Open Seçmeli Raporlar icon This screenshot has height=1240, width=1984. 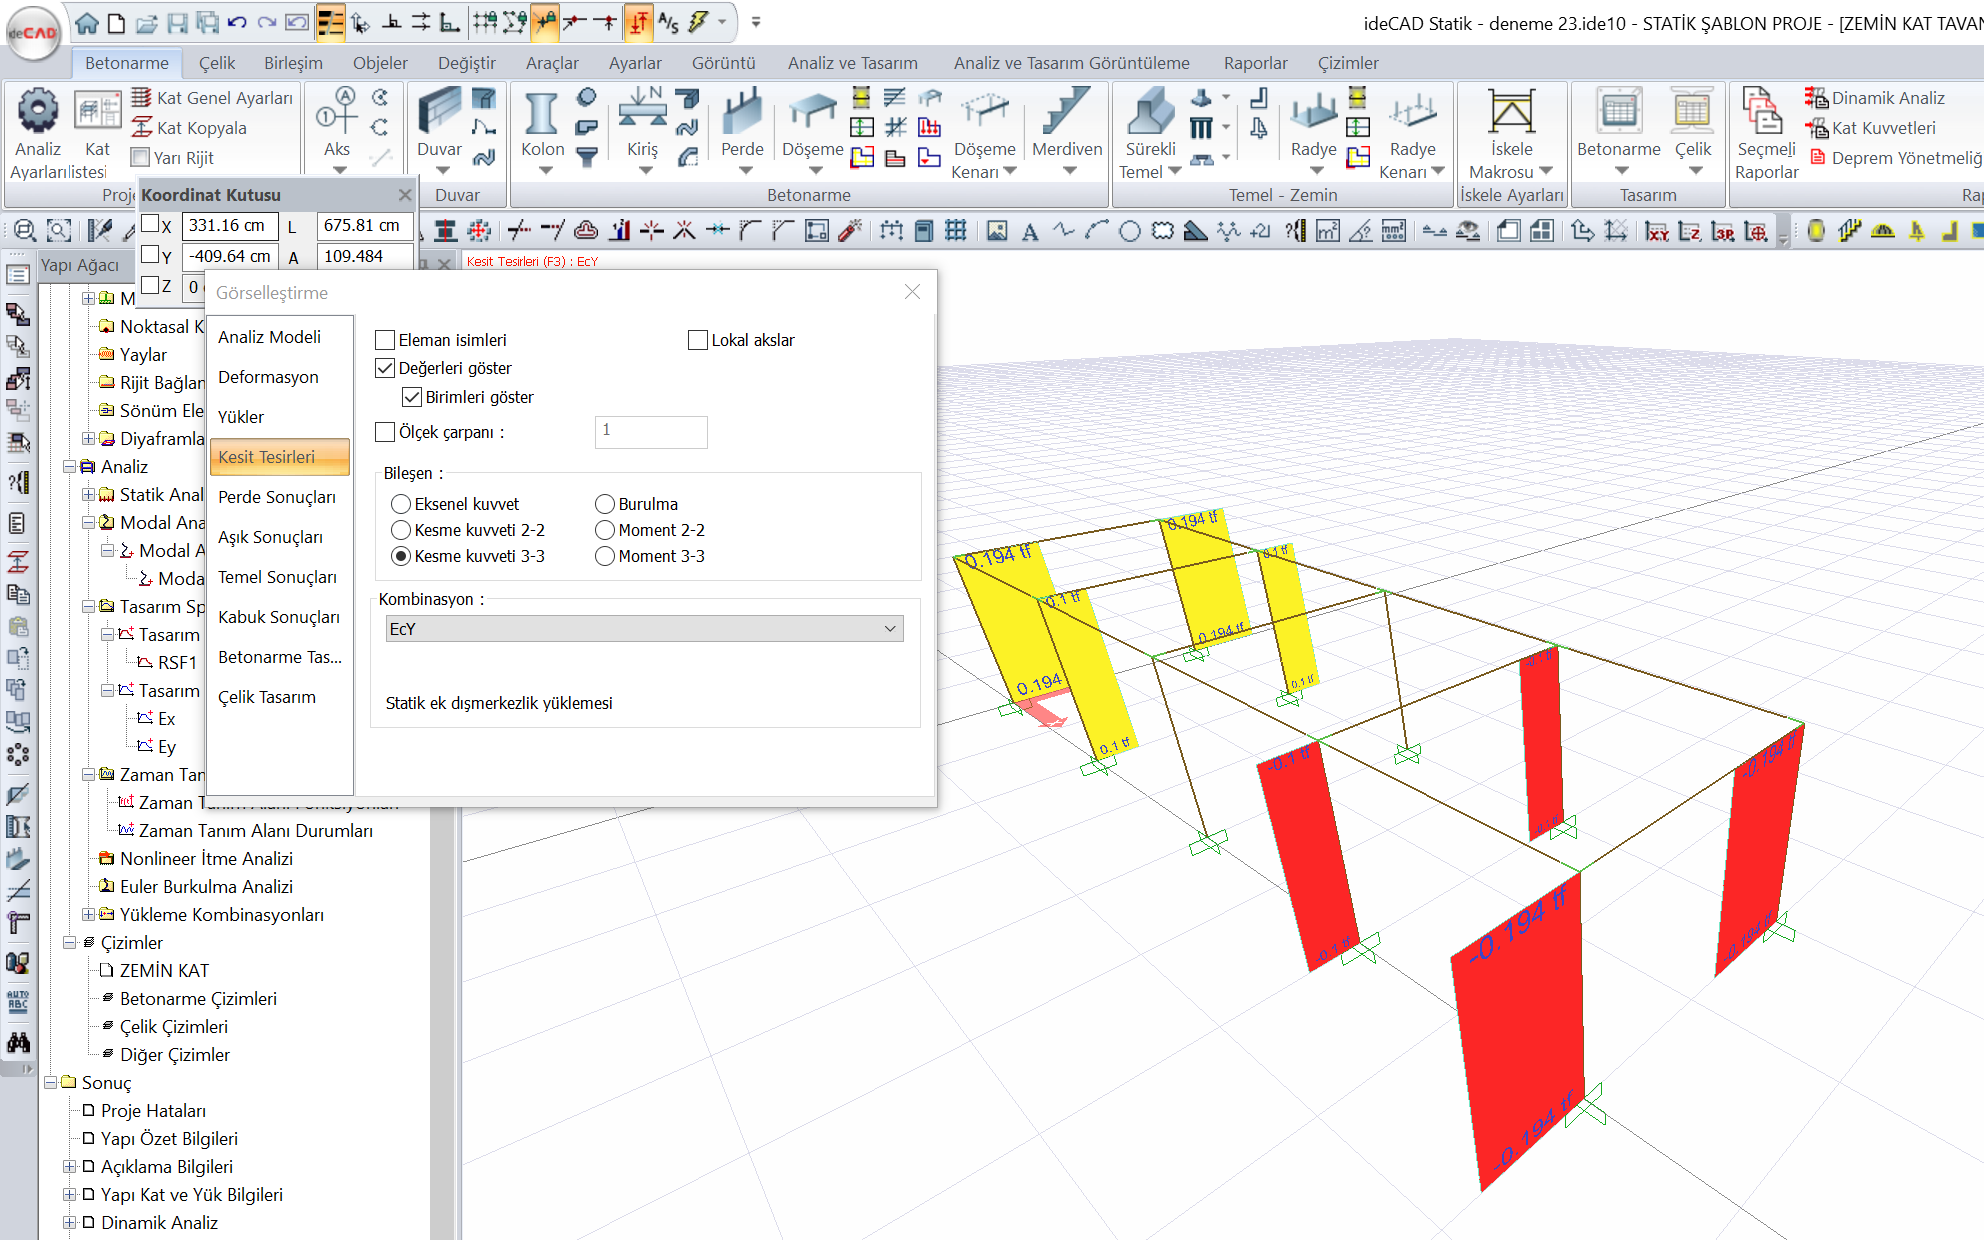pyautogui.click(x=1762, y=111)
